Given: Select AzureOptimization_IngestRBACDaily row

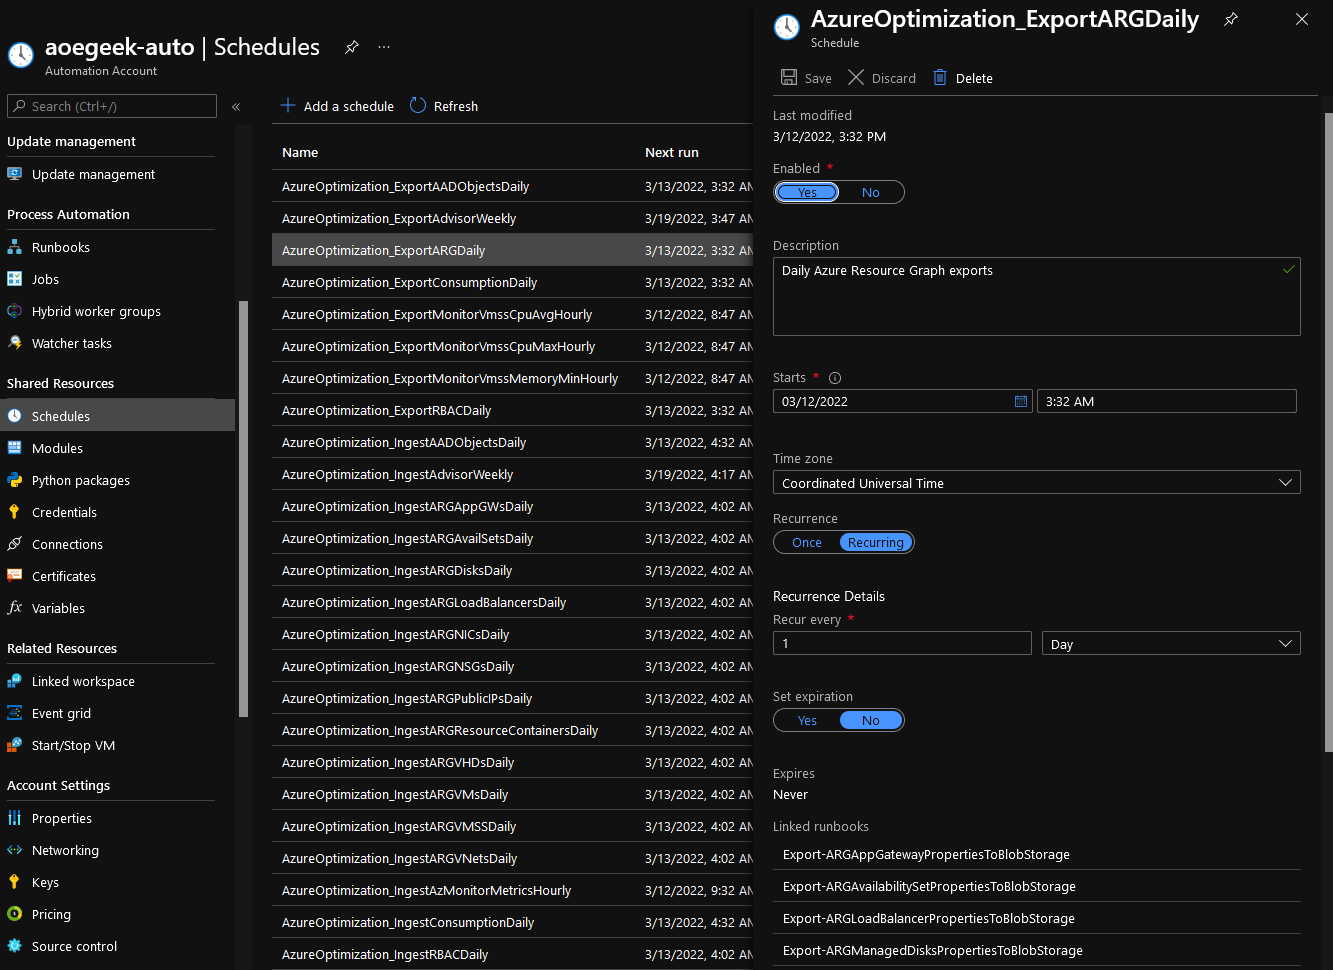Looking at the screenshot, I should [512, 954].
